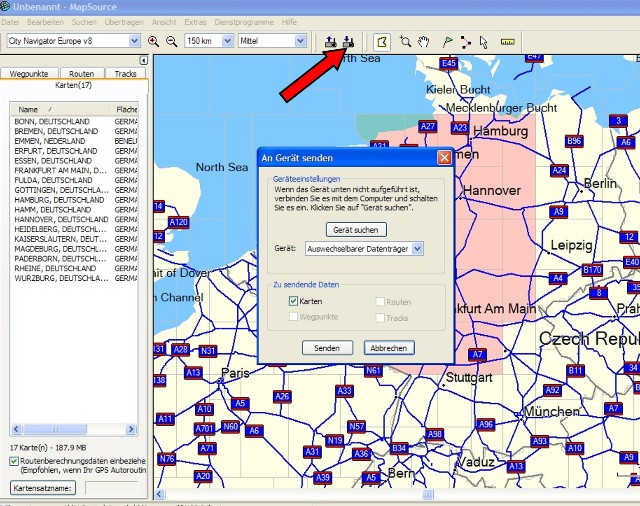This screenshot has width=640, height=506.
Task: Select the Map tool icon
Action: click(382, 42)
